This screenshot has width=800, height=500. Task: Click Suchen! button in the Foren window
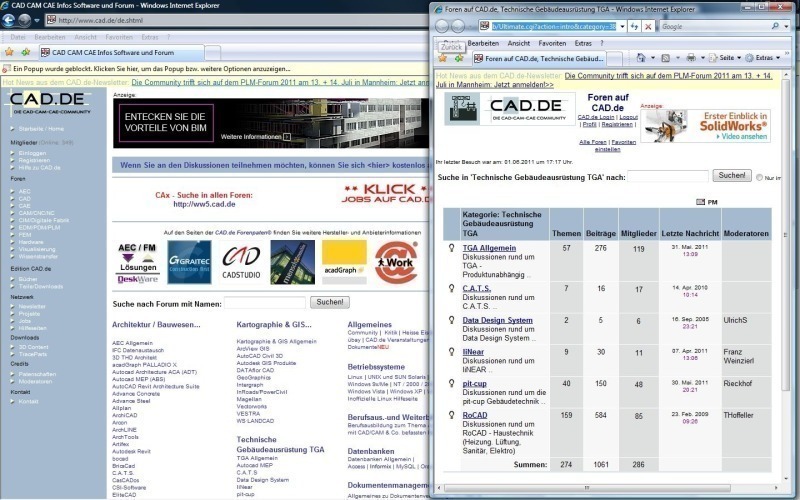point(732,176)
